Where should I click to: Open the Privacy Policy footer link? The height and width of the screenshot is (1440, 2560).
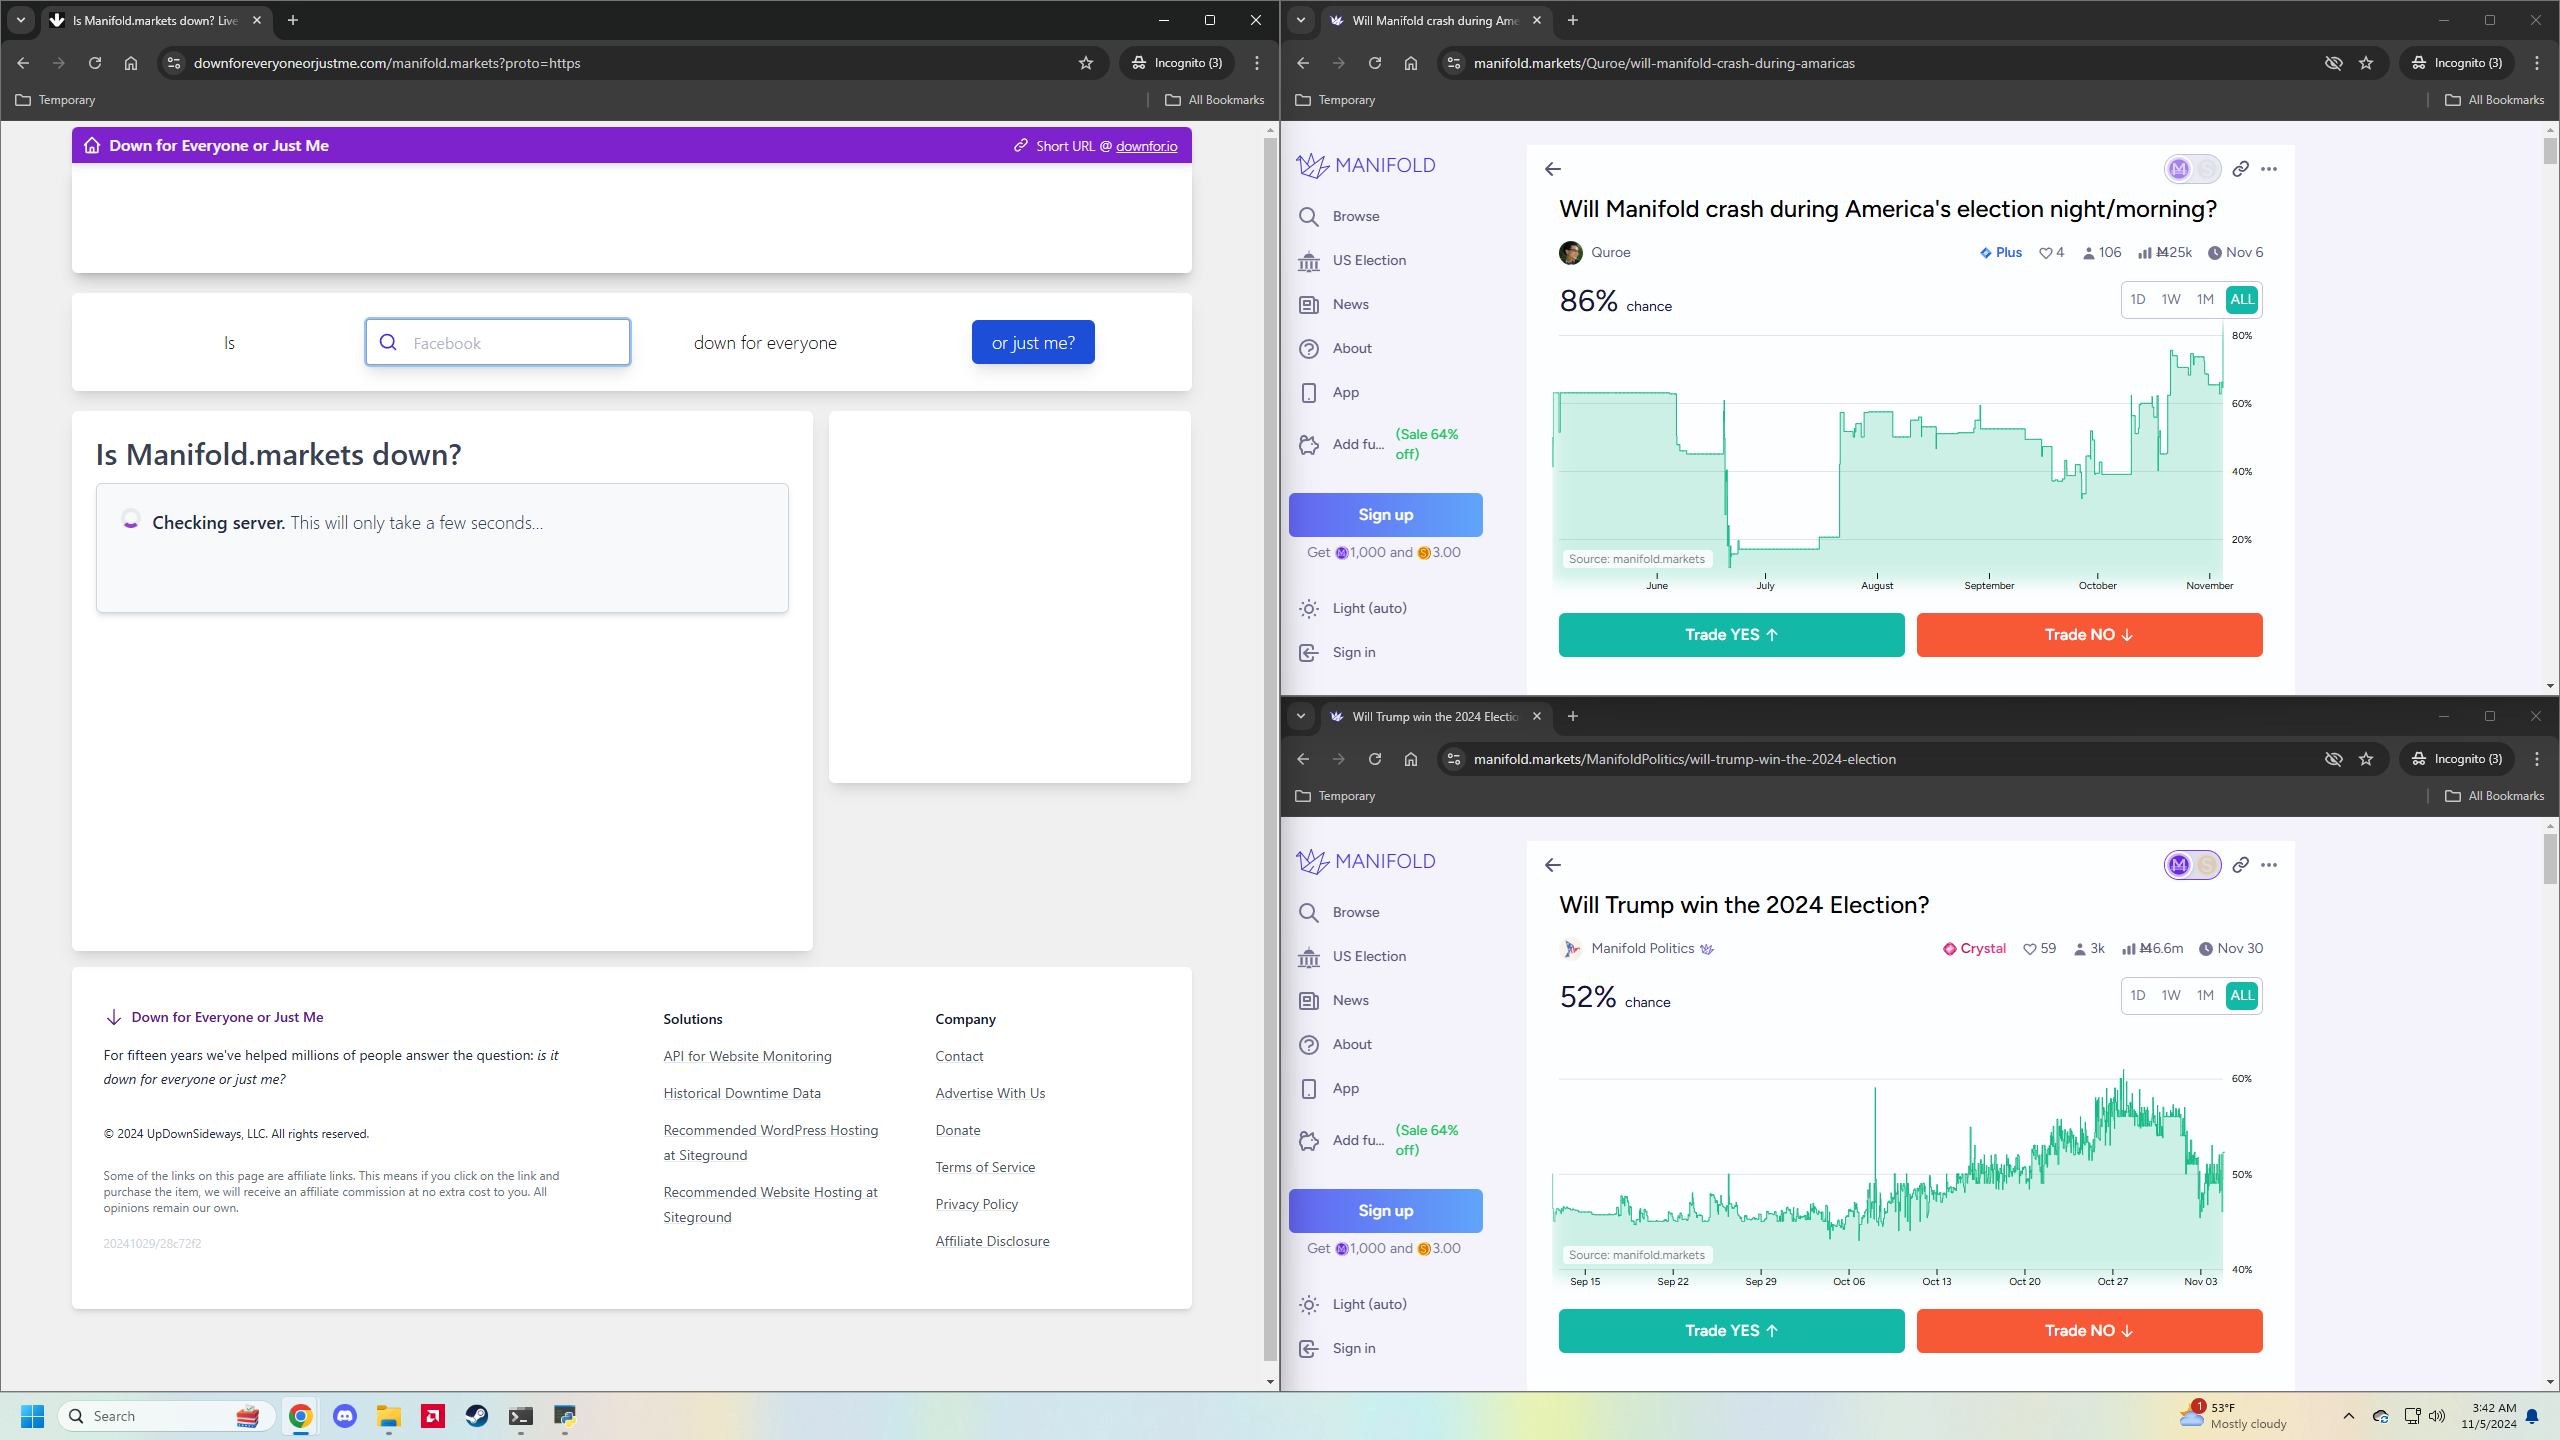point(976,1204)
